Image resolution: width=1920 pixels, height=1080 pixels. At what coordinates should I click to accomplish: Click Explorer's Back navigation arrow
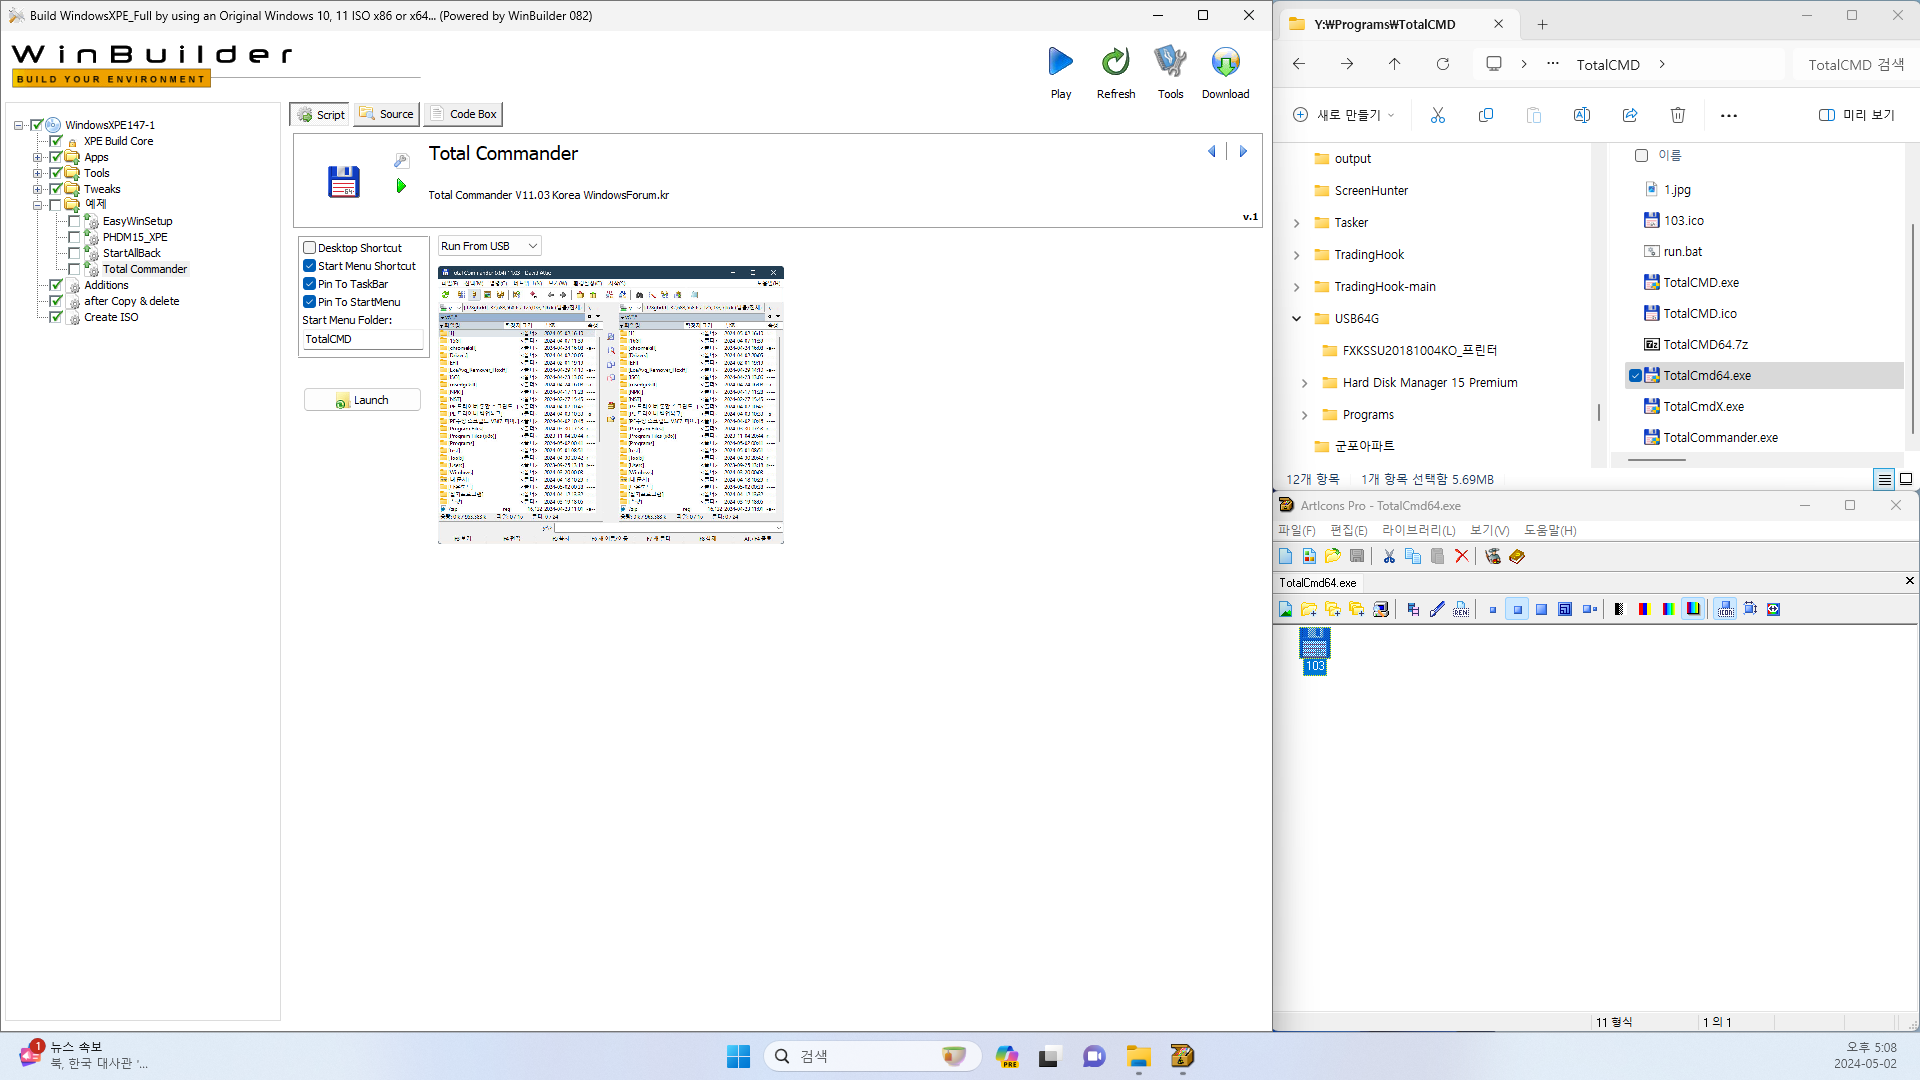(x=1299, y=64)
